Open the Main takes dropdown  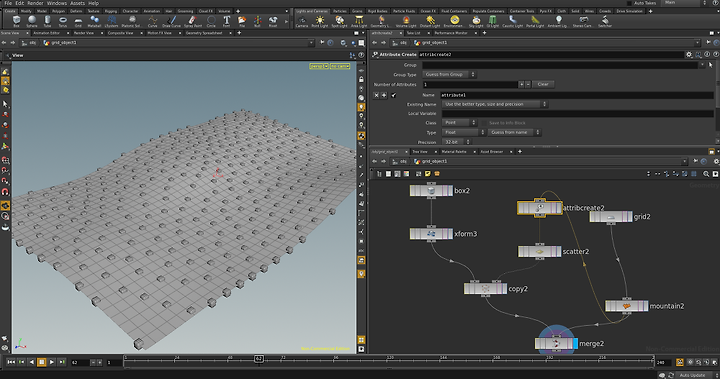(685, 3)
